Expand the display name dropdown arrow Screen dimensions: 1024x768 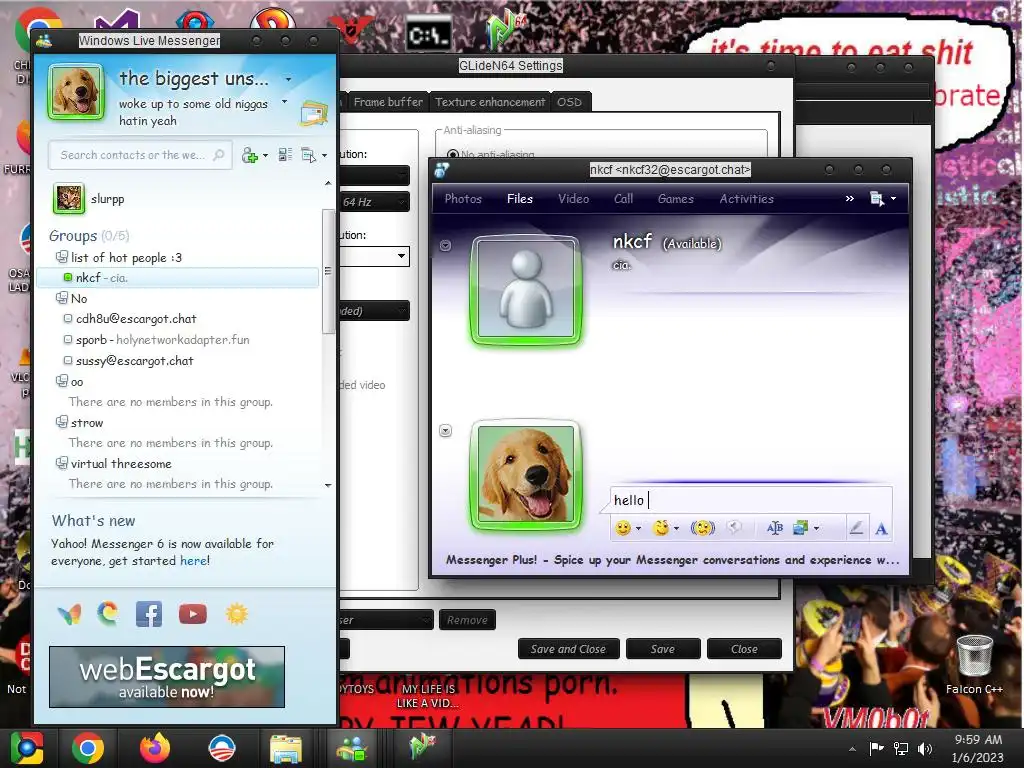(288, 79)
